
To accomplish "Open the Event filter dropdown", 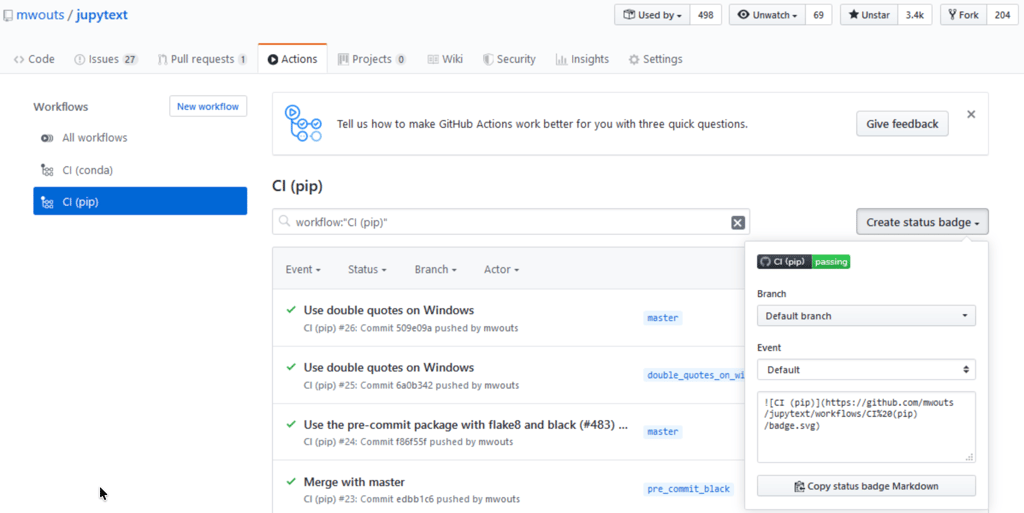I will coord(303,270).
